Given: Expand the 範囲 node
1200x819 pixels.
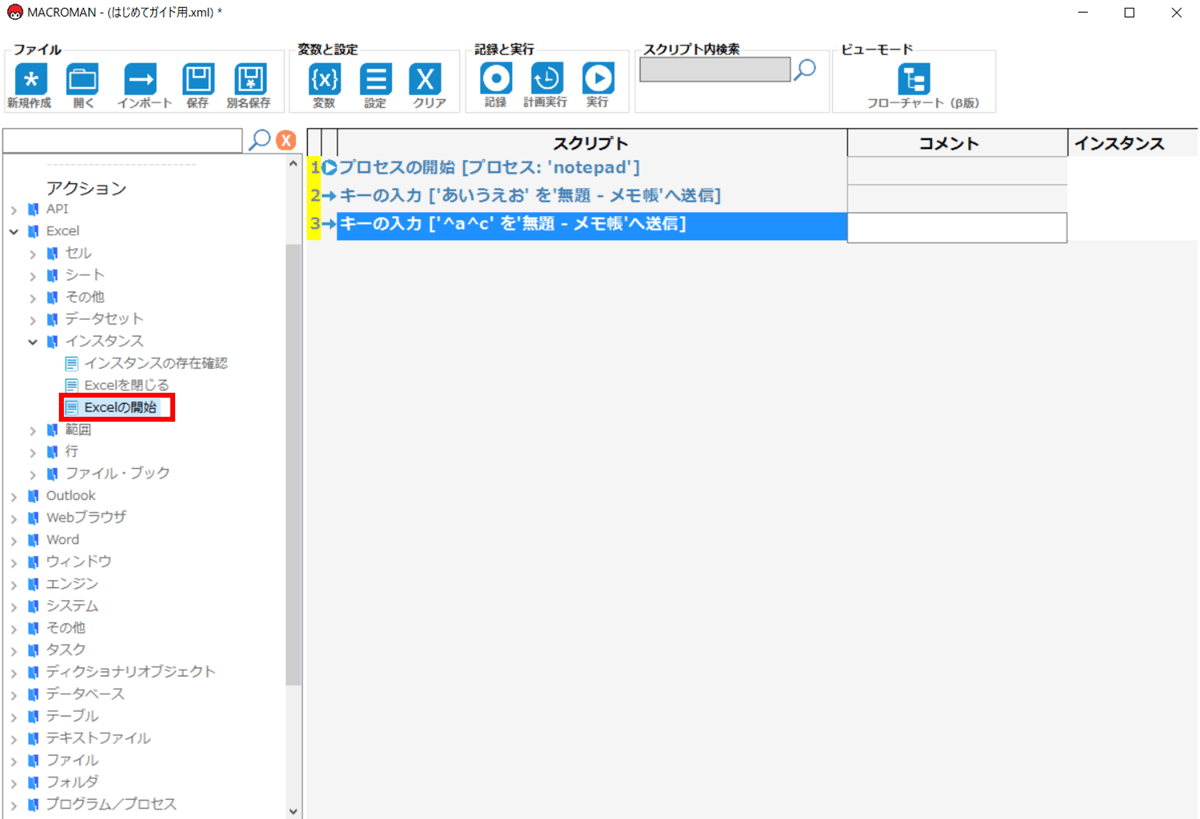Looking at the screenshot, I should point(33,431).
